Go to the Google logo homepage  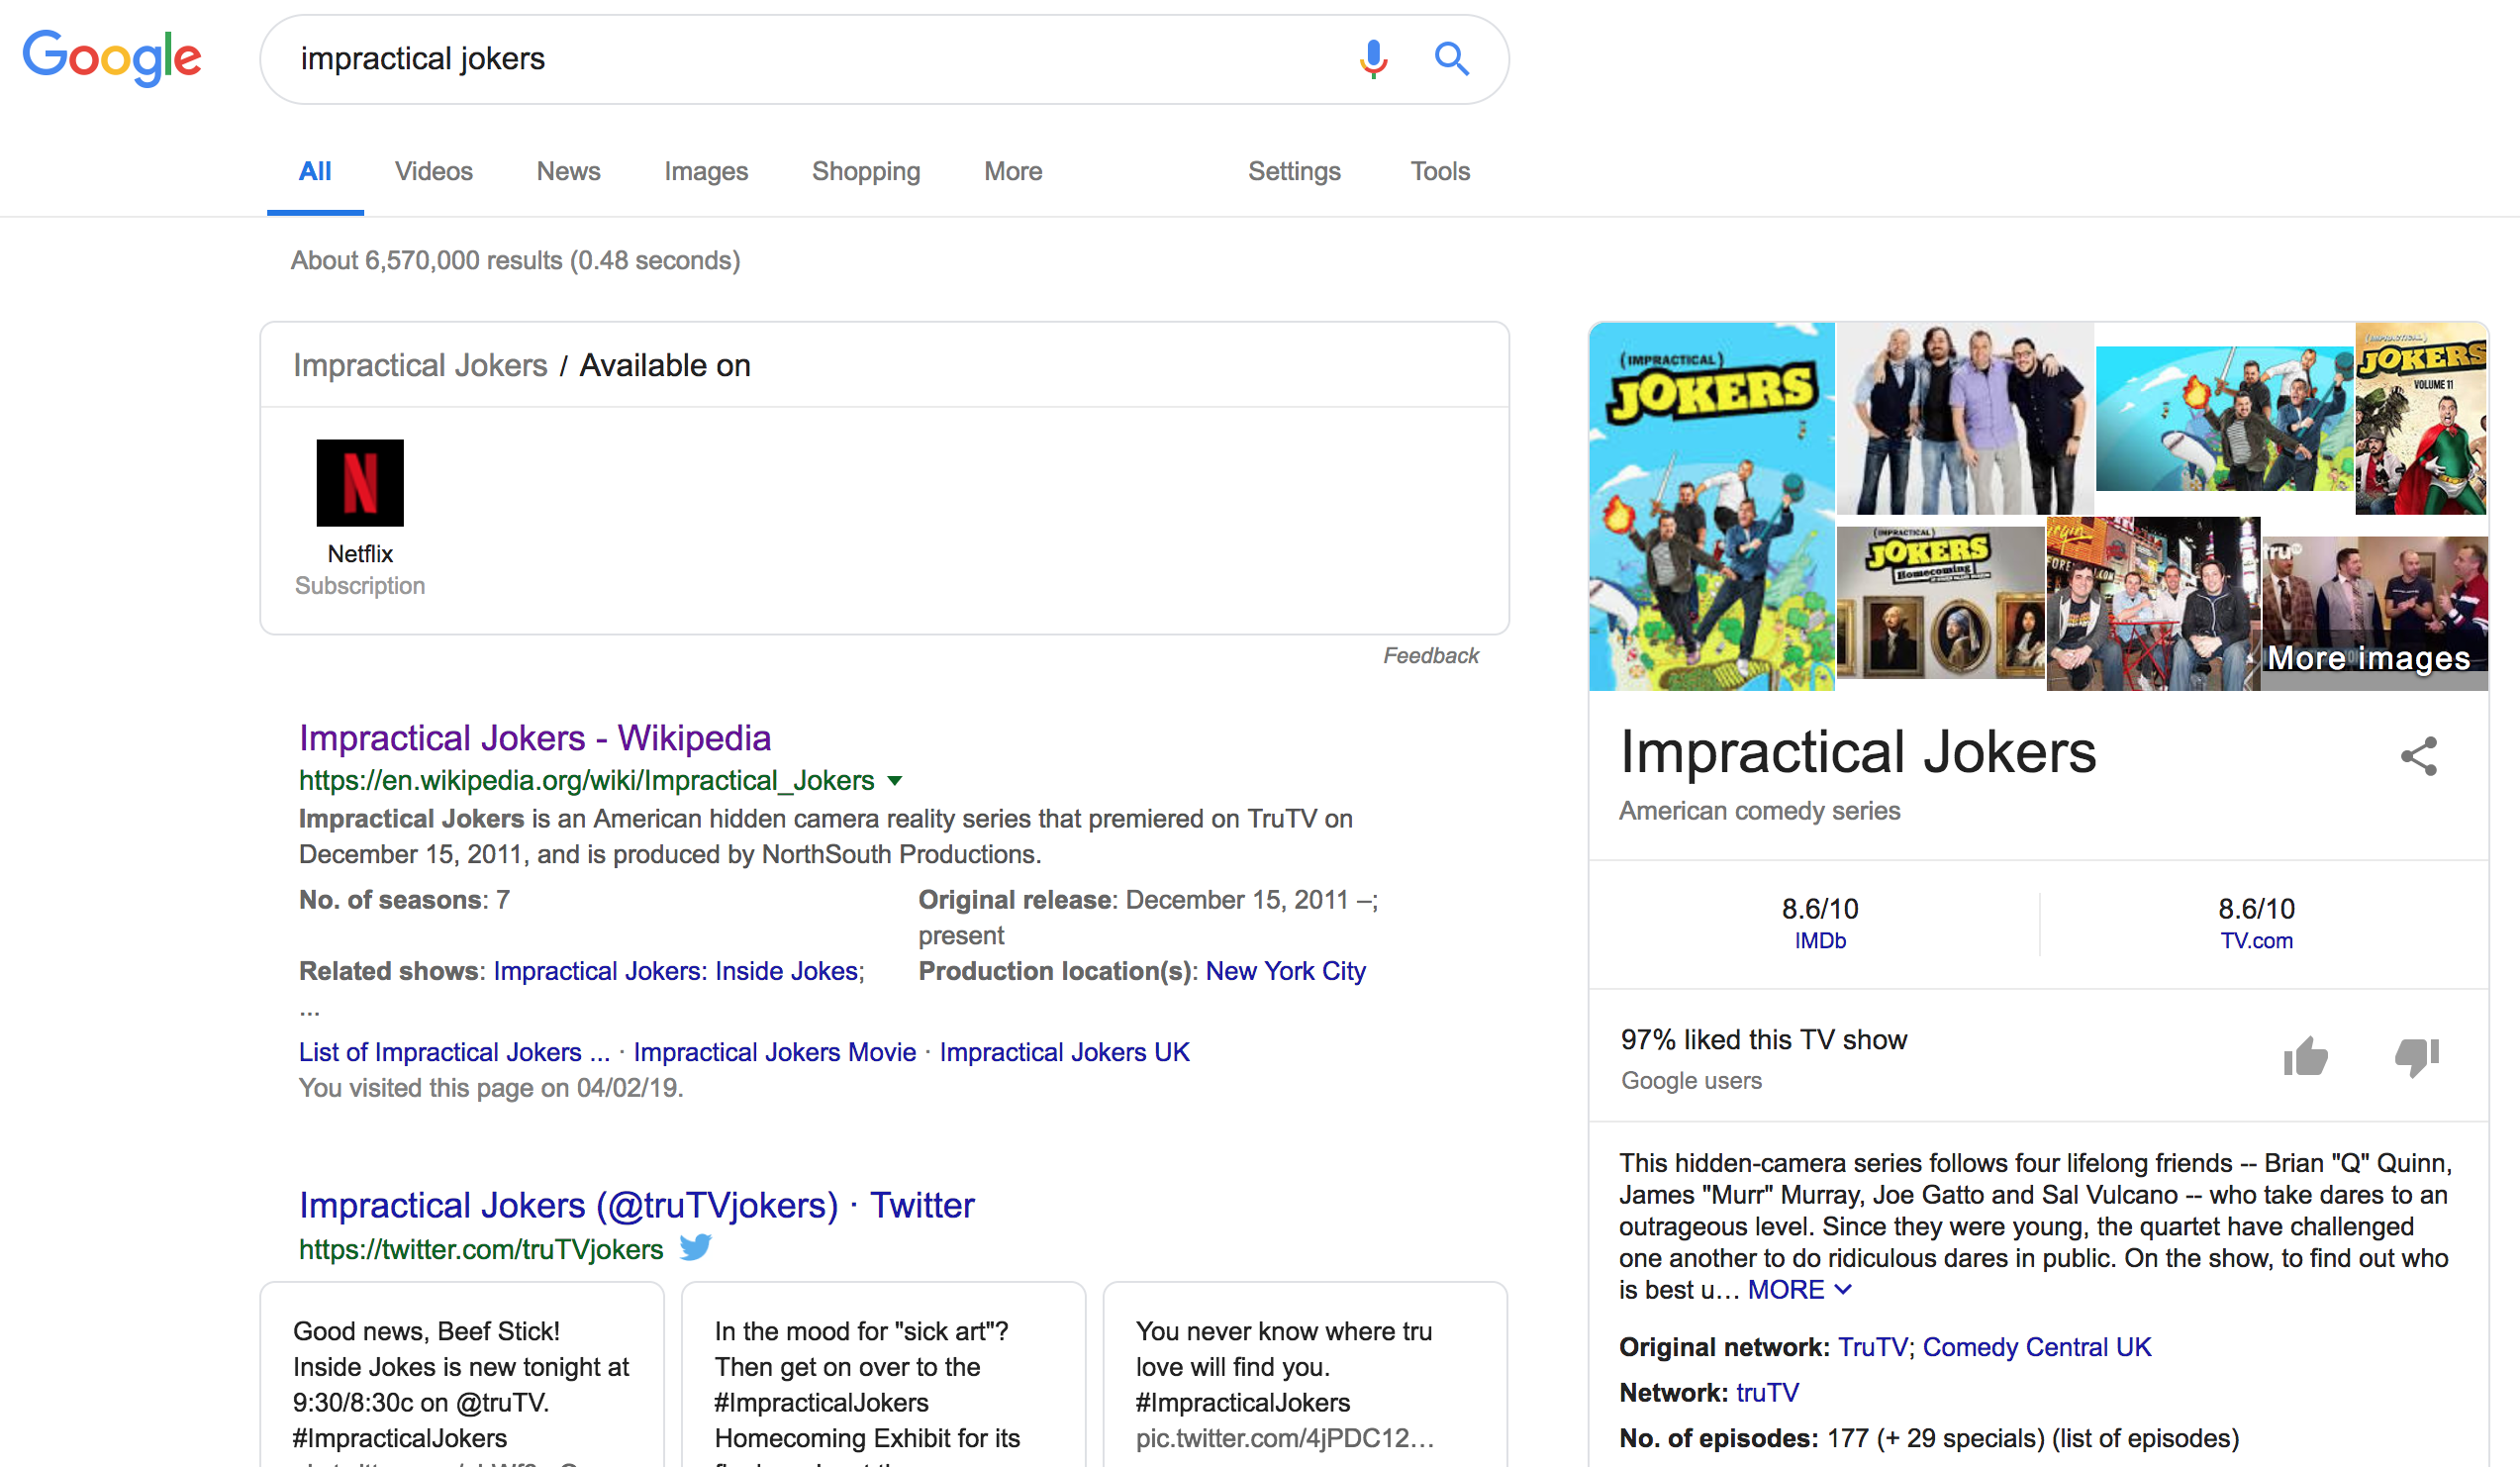[x=112, y=58]
